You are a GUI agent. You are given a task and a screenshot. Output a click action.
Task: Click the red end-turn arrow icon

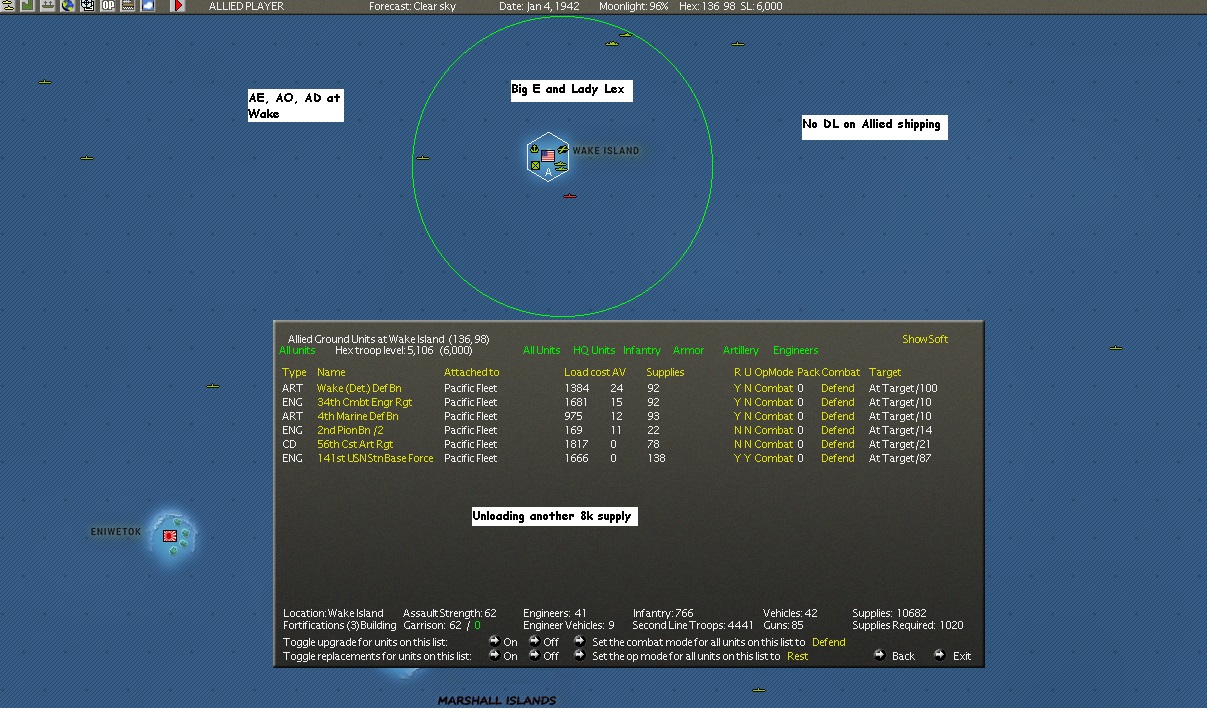pos(179,5)
